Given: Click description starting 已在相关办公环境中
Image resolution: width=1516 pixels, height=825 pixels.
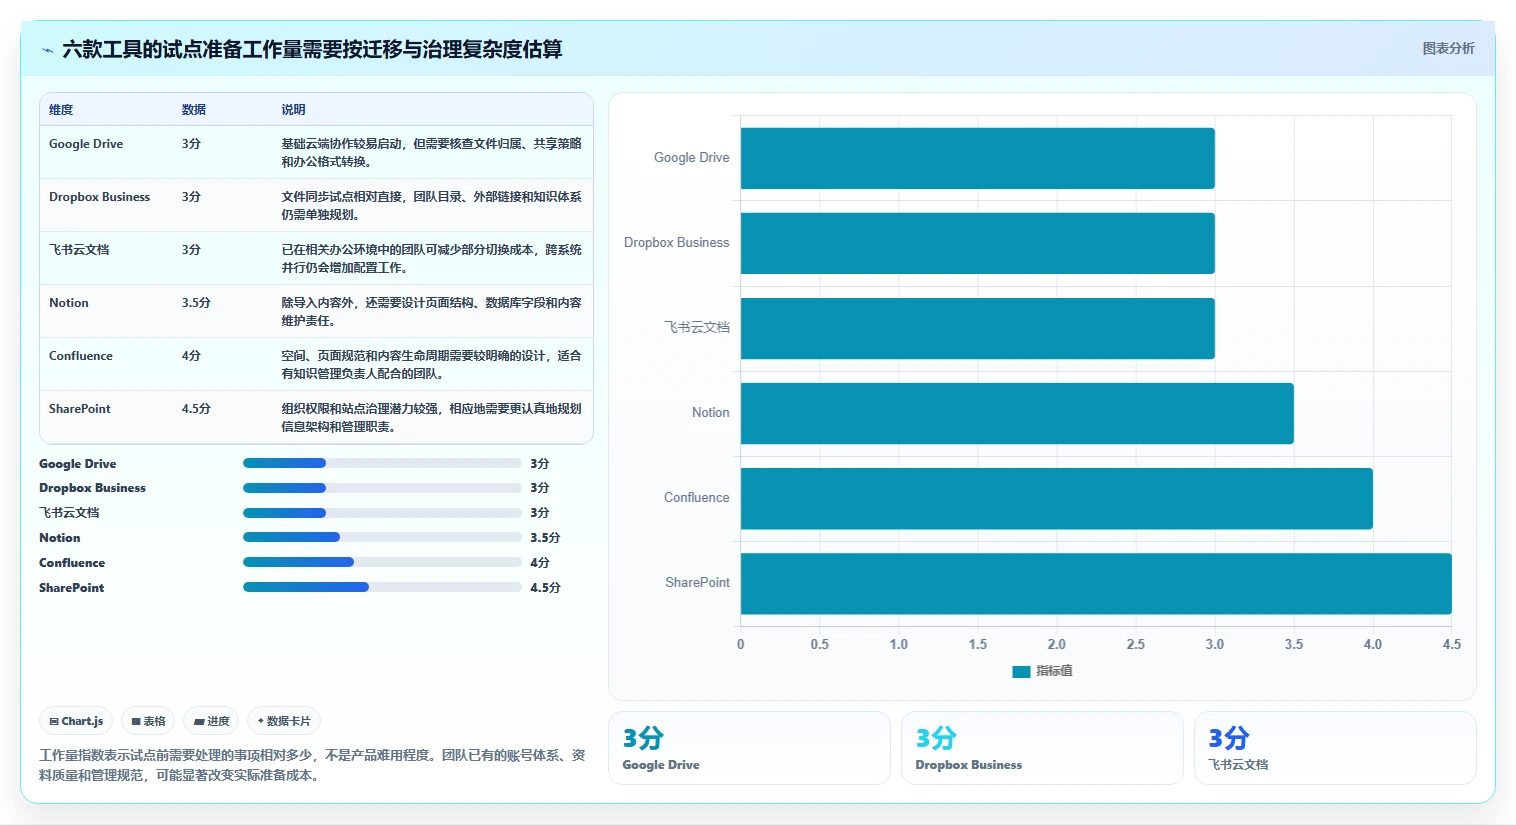Looking at the screenshot, I should 431,259.
